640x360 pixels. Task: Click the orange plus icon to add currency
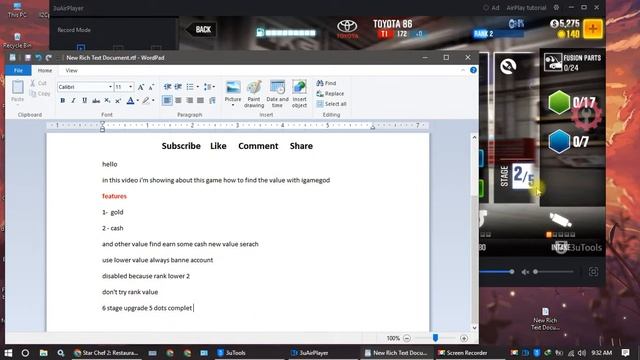click(x=593, y=29)
